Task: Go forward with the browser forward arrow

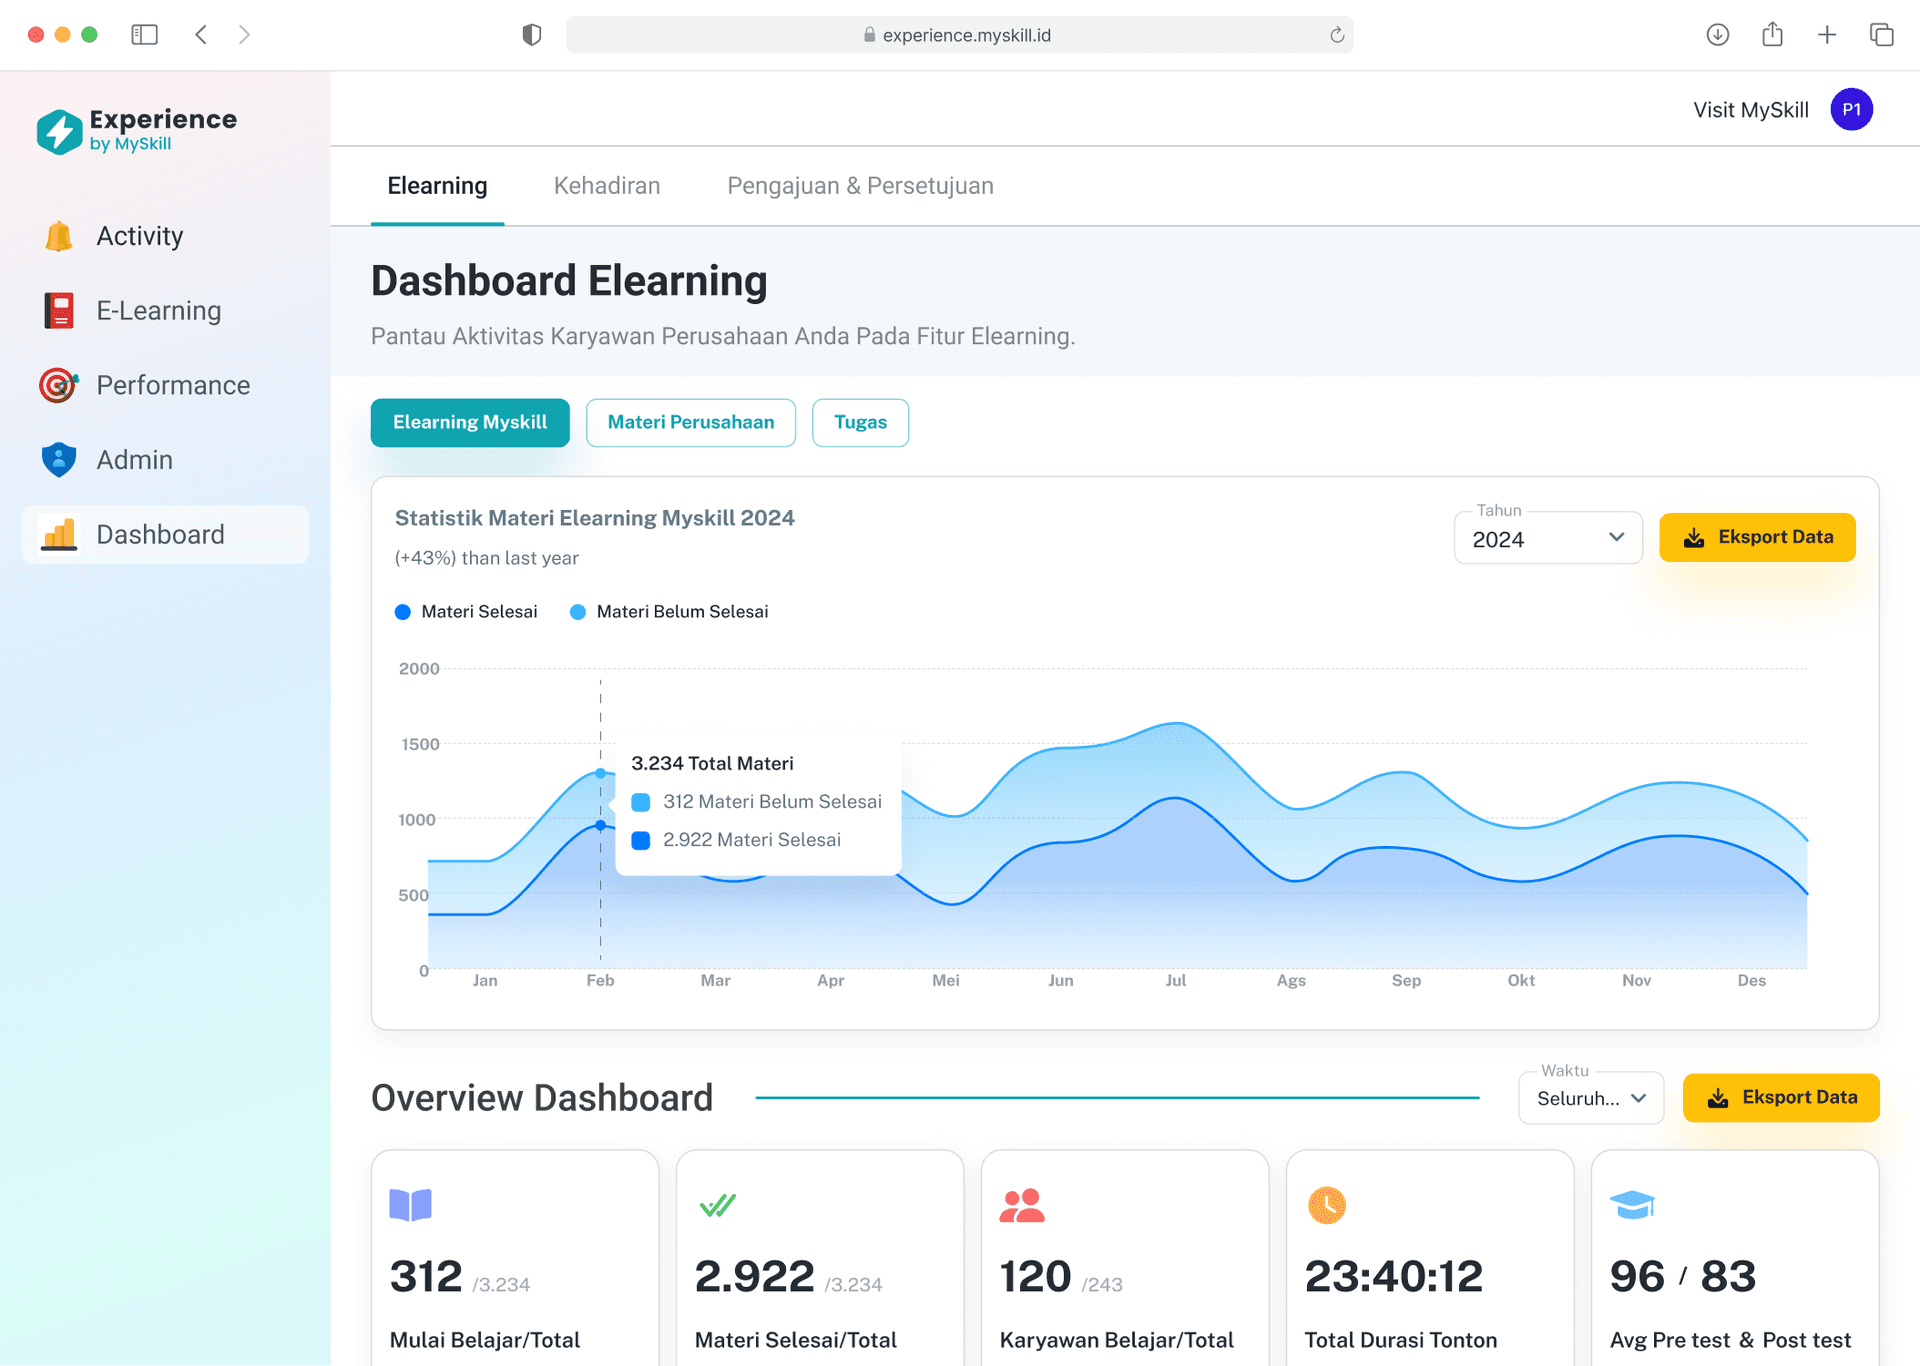Action: pyautogui.click(x=244, y=35)
